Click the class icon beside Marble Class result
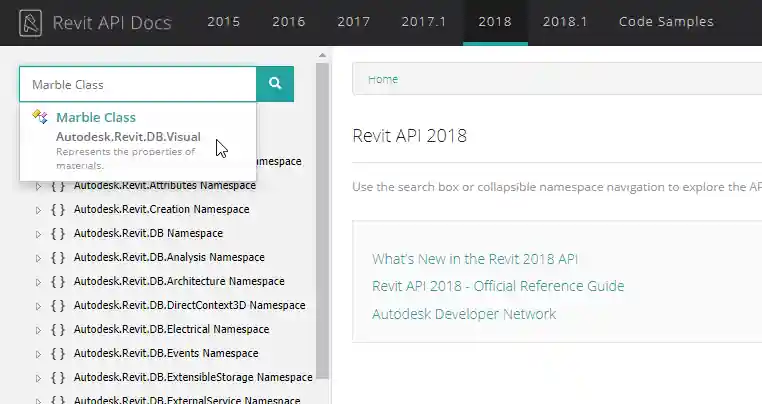The height and width of the screenshot is (404, 762). (40, 117)
